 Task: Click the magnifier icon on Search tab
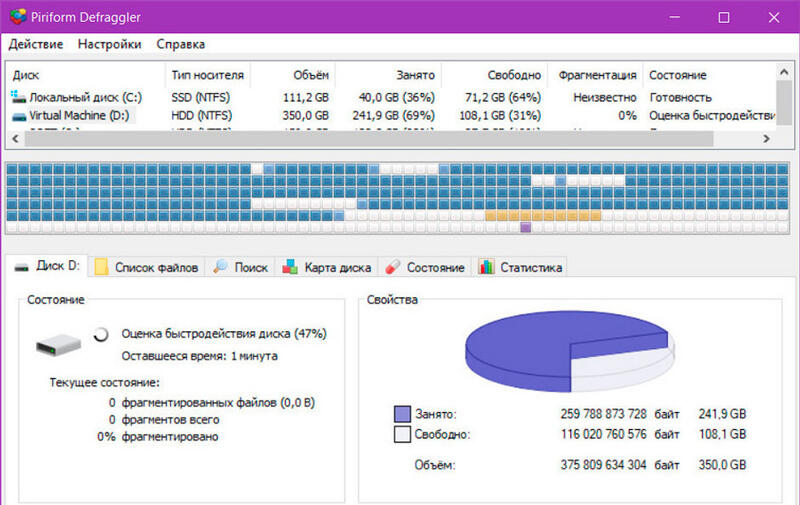pyautogui.click(x=219, y=267)
